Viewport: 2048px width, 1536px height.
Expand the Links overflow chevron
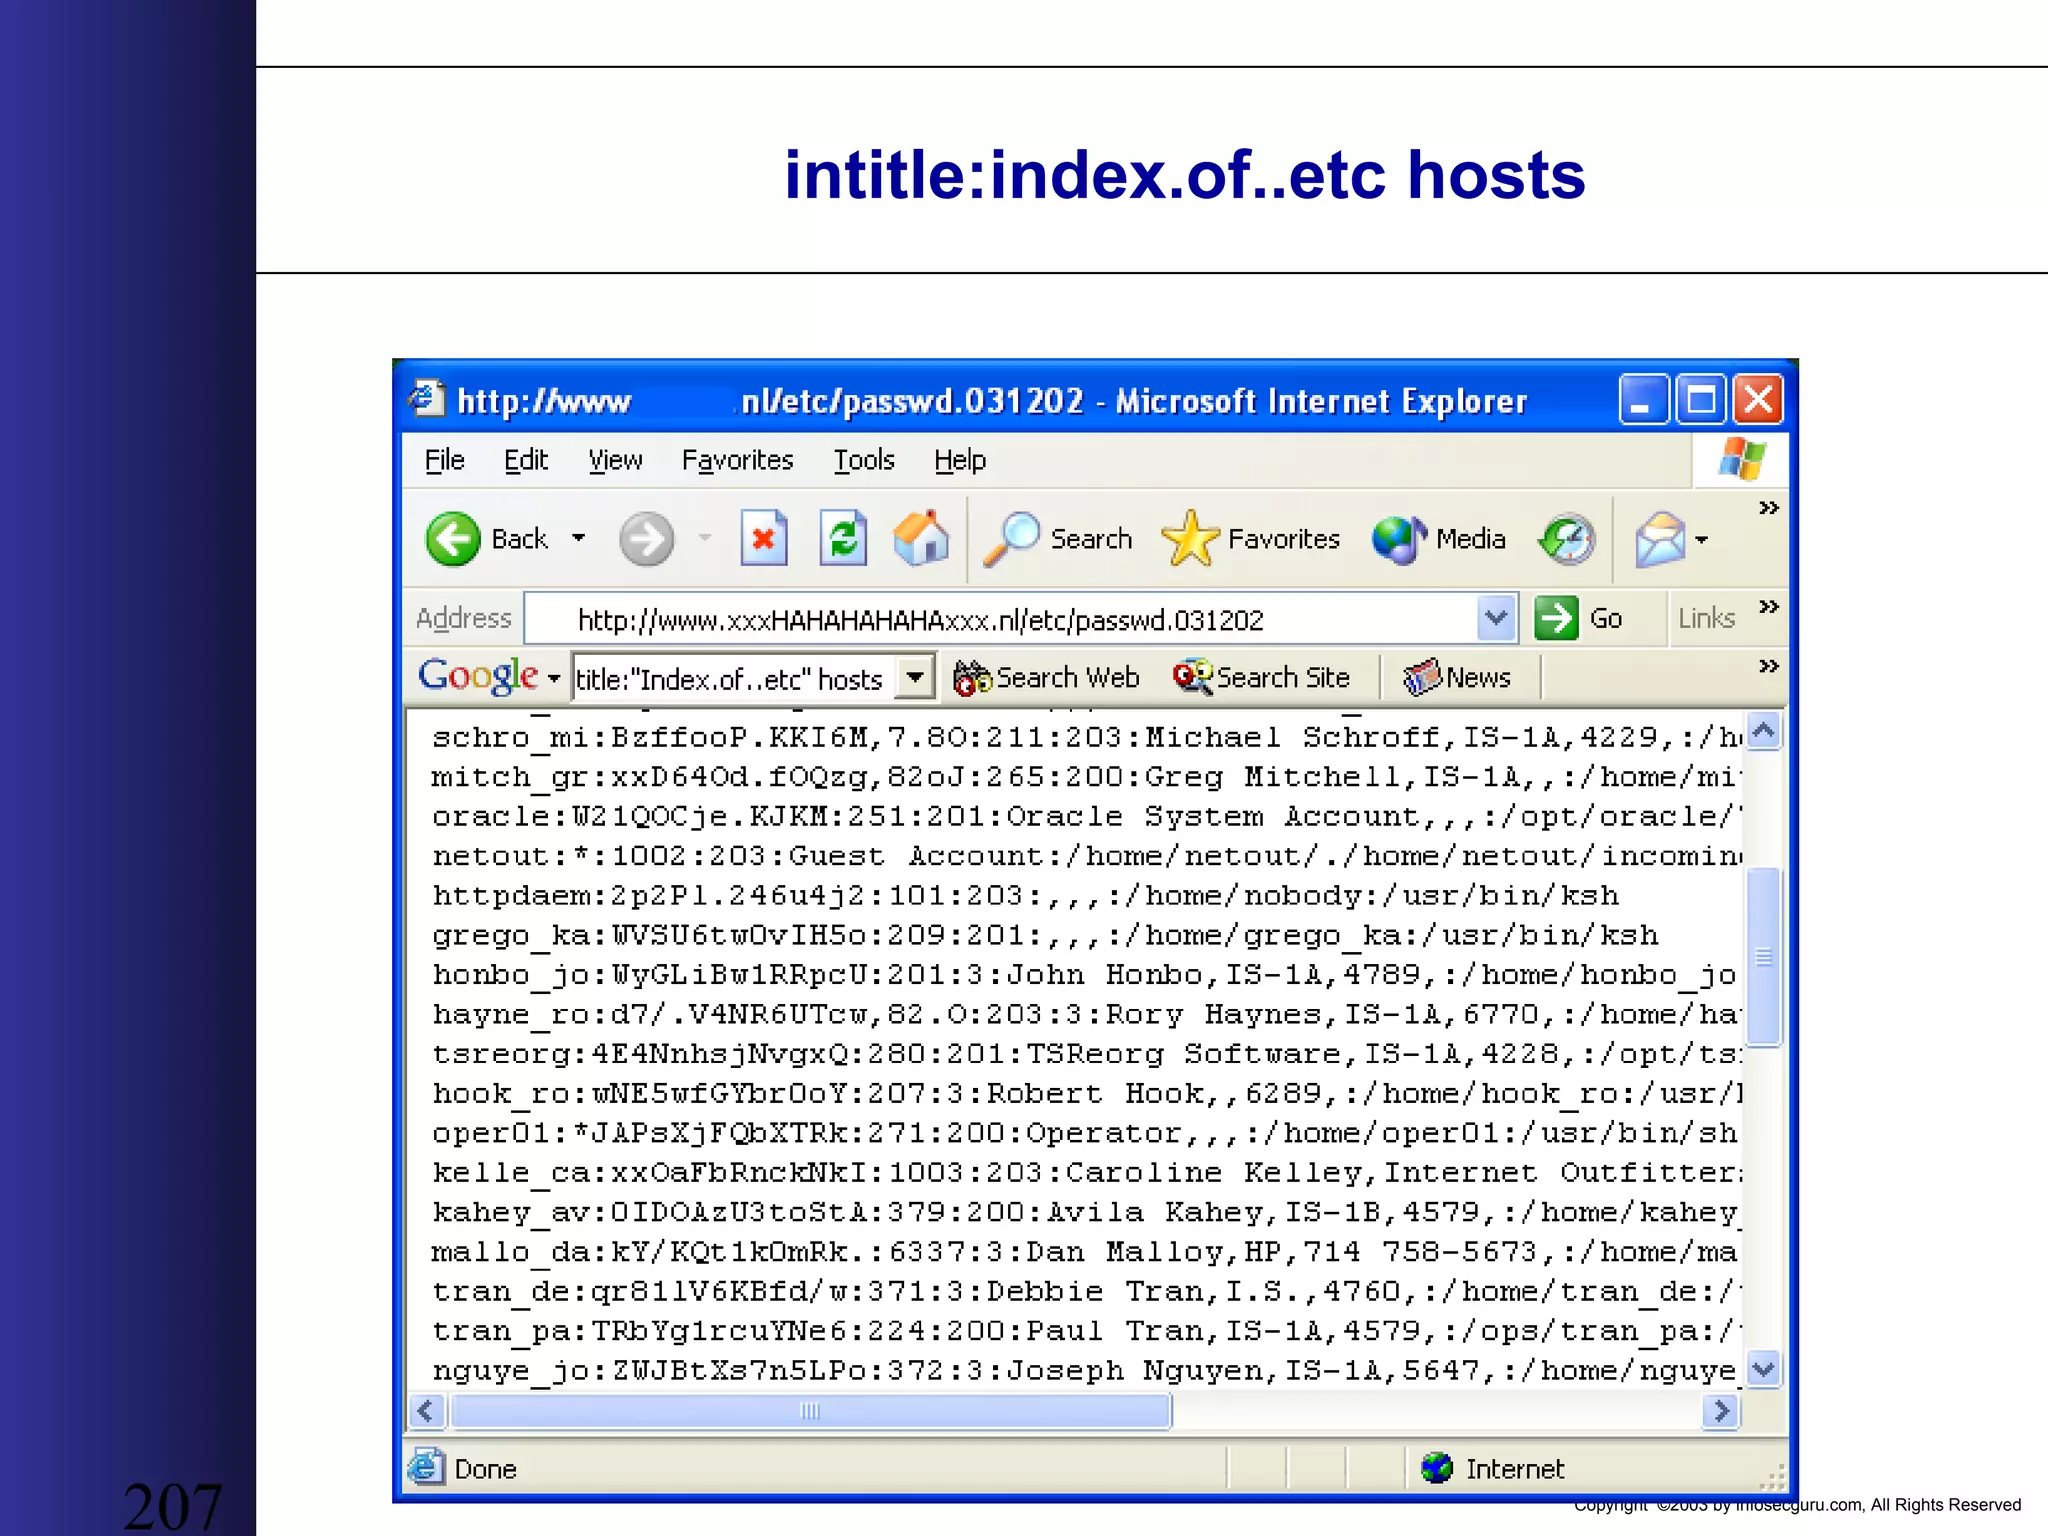[x=1768, y=607]
